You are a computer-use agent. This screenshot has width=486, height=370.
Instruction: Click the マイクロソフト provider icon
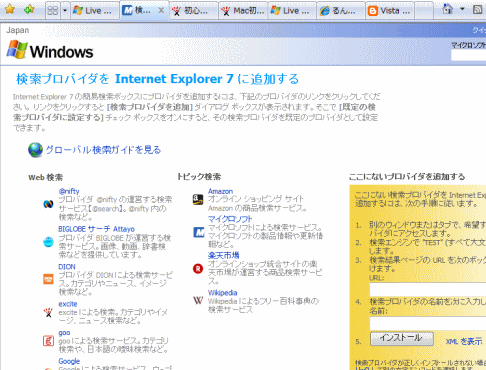pyautogui.click(x=199, y=232)
